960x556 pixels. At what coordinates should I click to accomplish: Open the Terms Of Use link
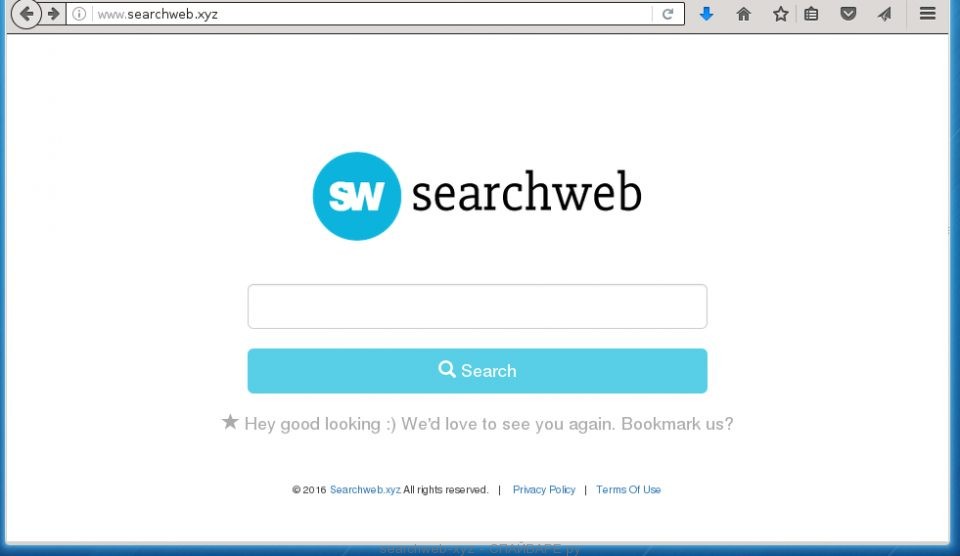click(628, 489)
